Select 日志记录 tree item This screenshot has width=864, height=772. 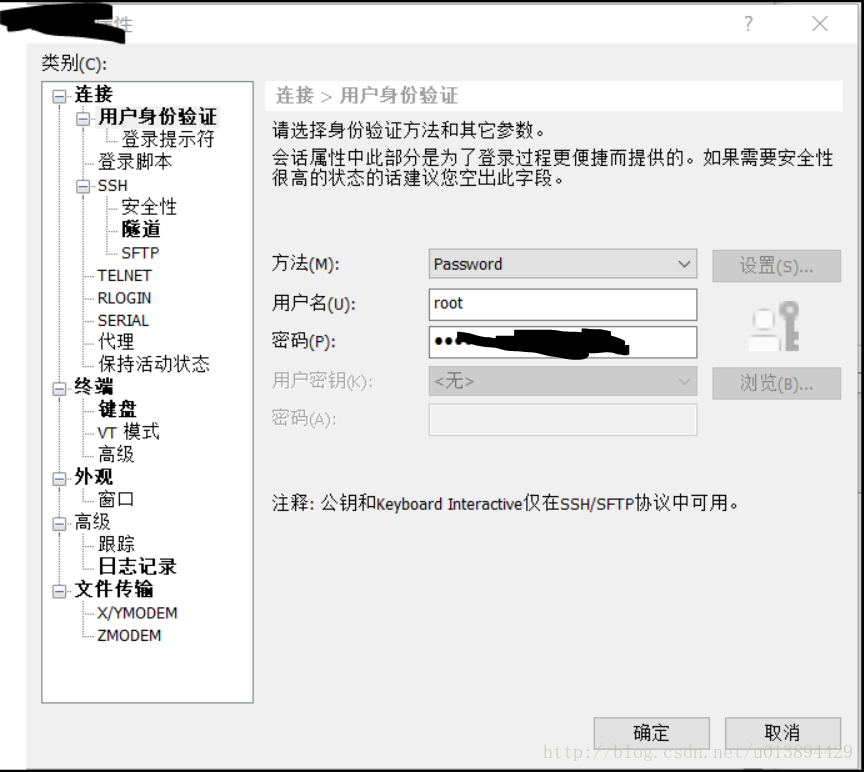(x=137, y=567)
